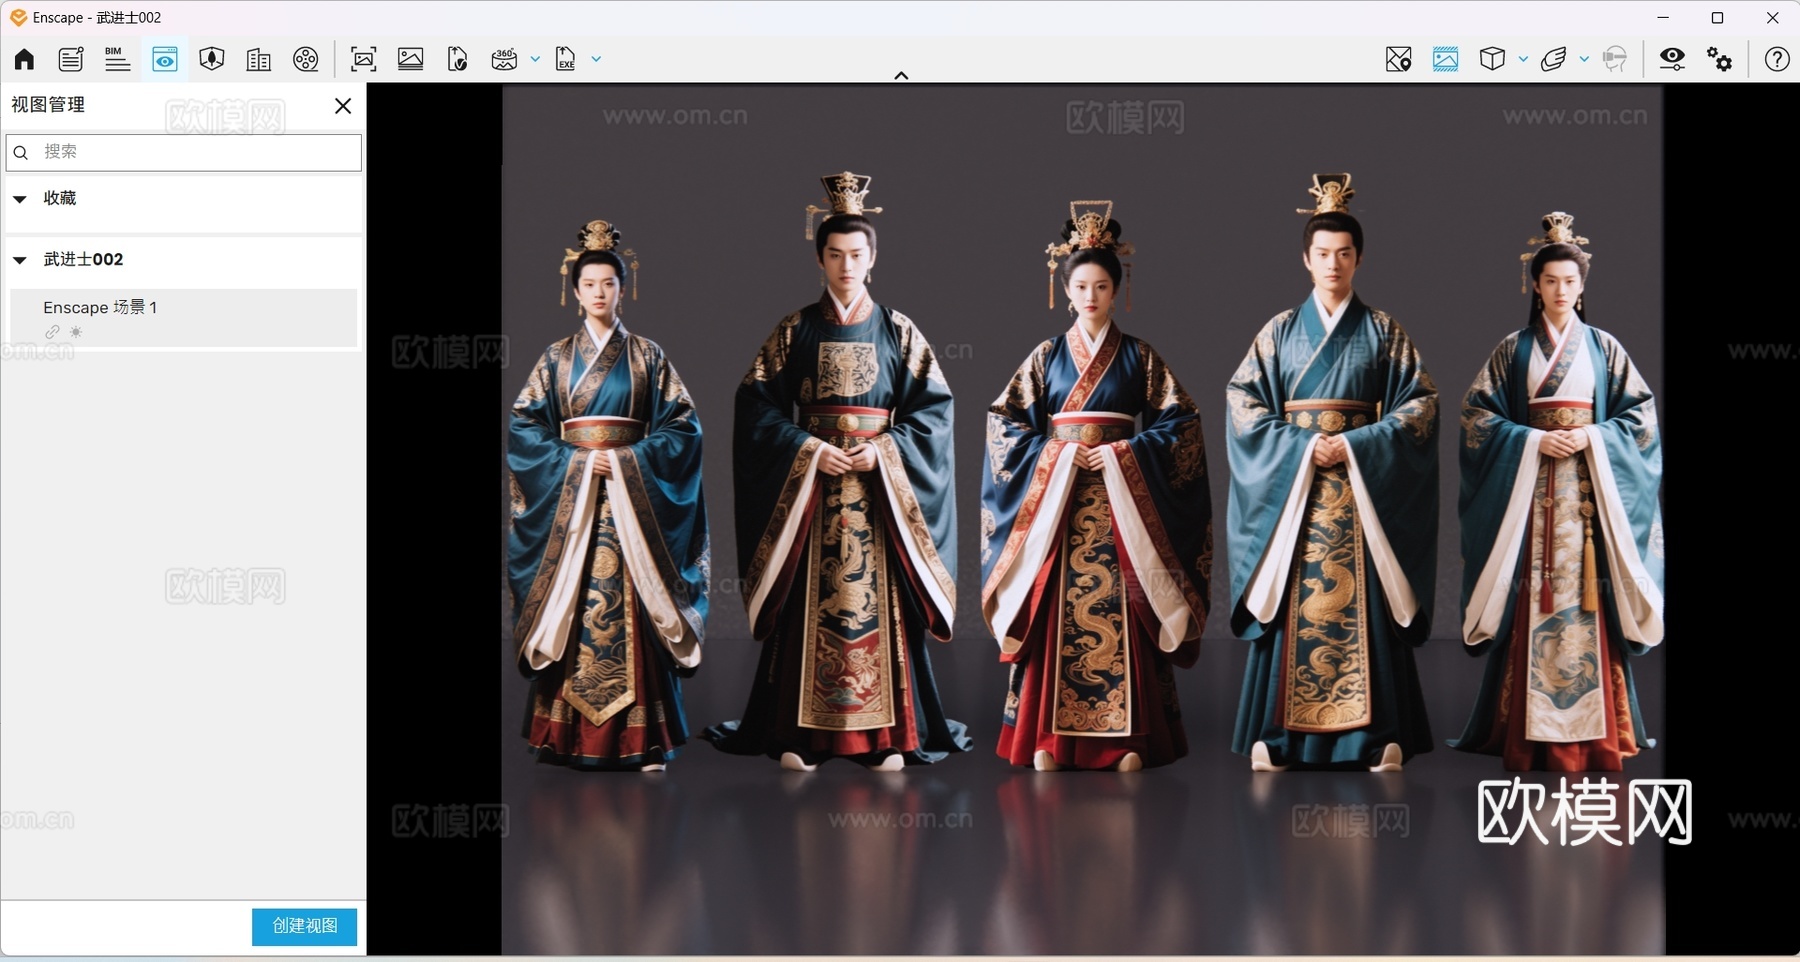Viewport: 1800px width, 962px height.
Task: Minimize the Enscape window
Action: point(1663,18)
